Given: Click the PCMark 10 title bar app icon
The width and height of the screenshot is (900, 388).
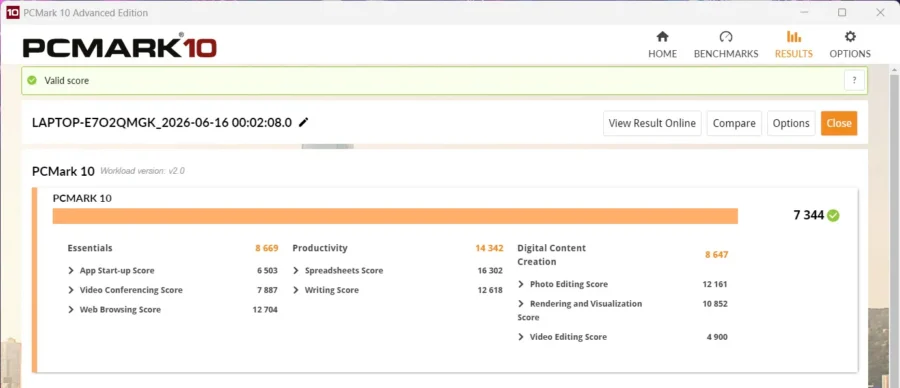Looking at the screenshot, I should coord(13,12).
